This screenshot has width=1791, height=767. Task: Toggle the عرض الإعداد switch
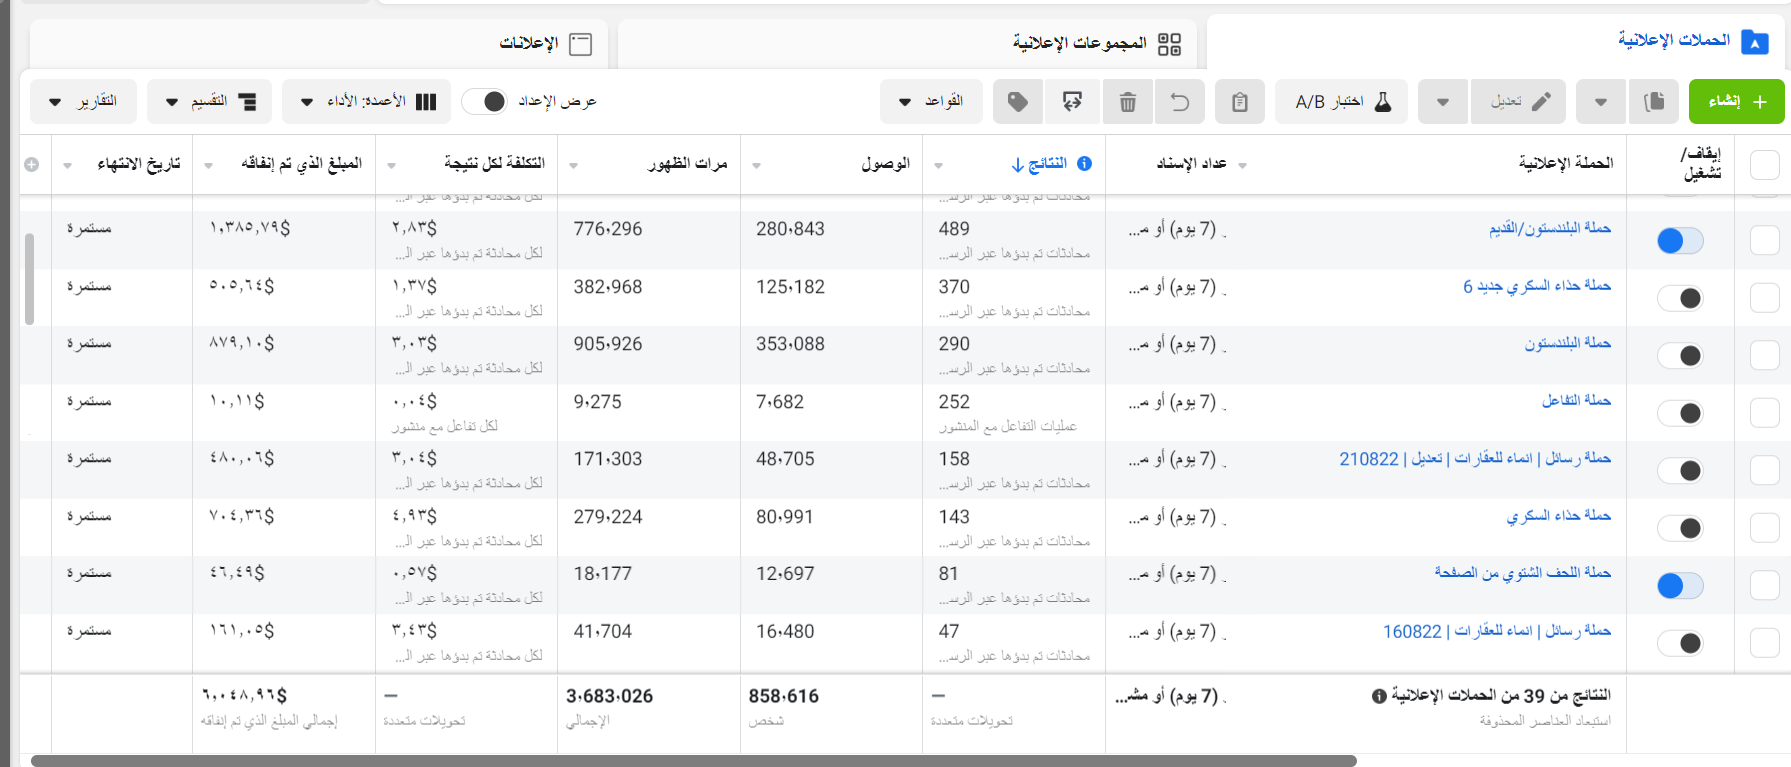click(485, 102)
